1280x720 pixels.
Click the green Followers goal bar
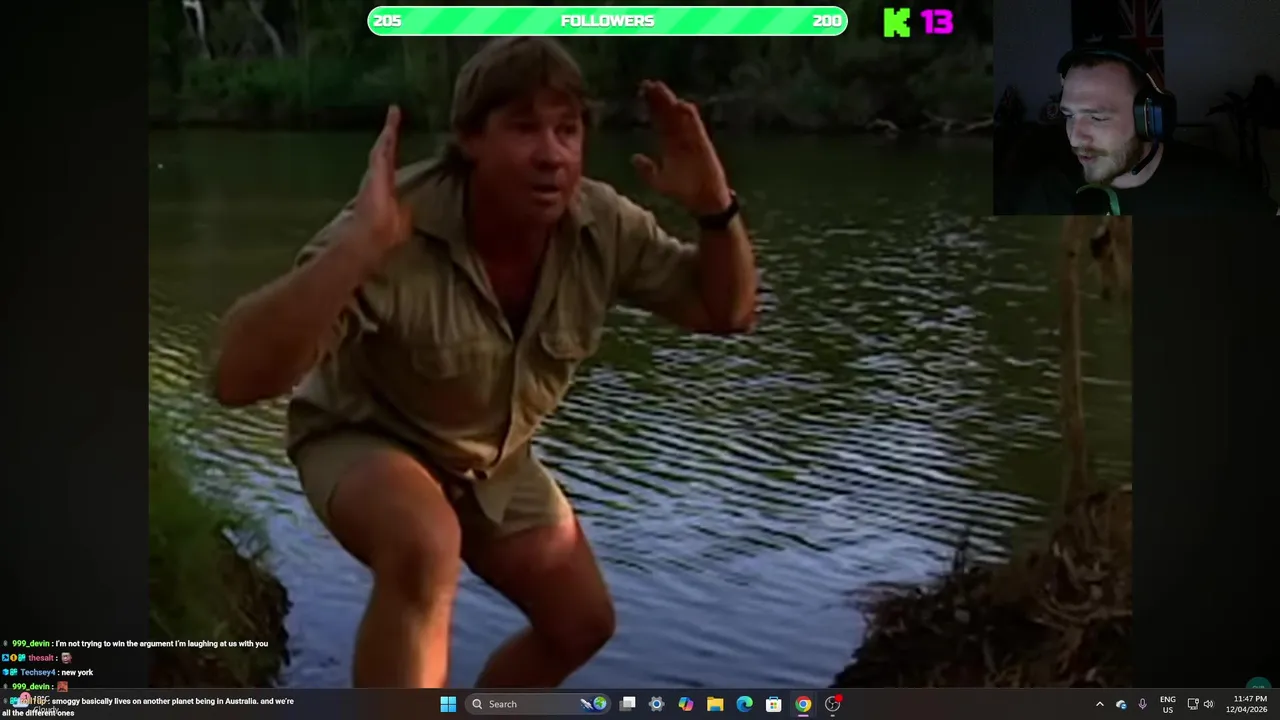[607, 21]
